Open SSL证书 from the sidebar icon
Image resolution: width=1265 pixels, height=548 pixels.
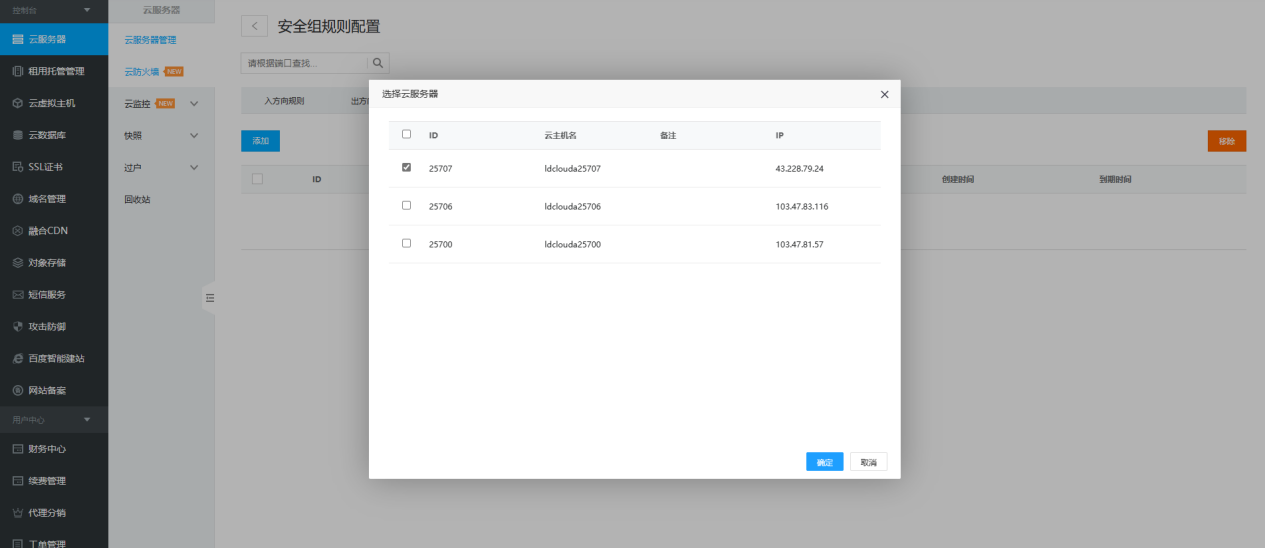click(17, 167)
